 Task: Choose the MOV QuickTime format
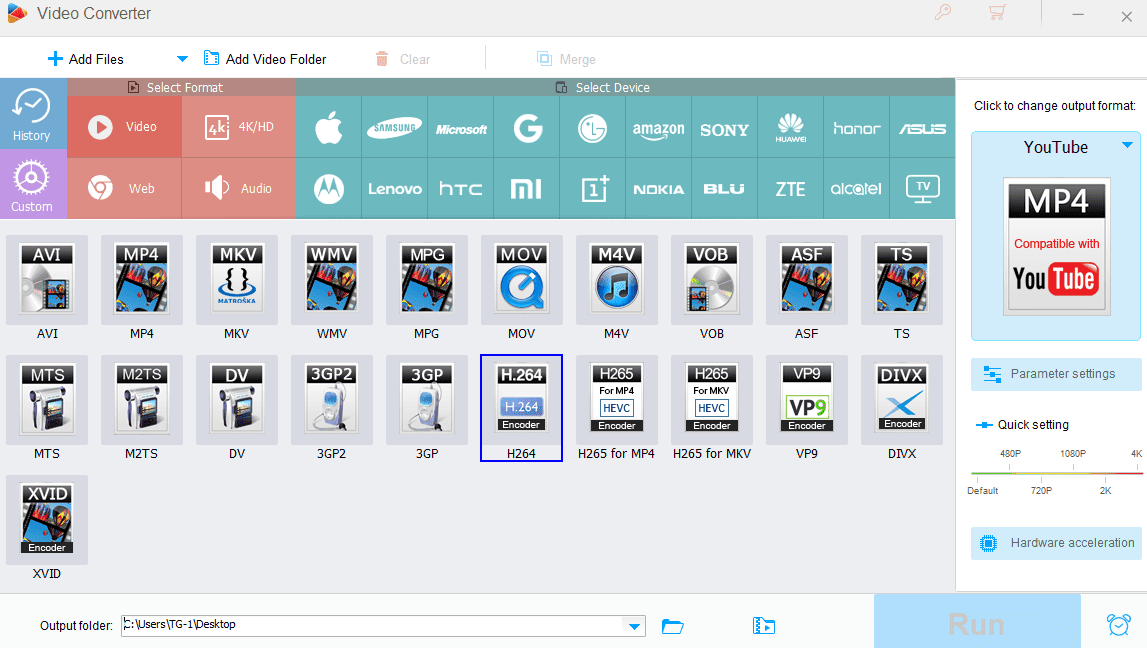522,280
